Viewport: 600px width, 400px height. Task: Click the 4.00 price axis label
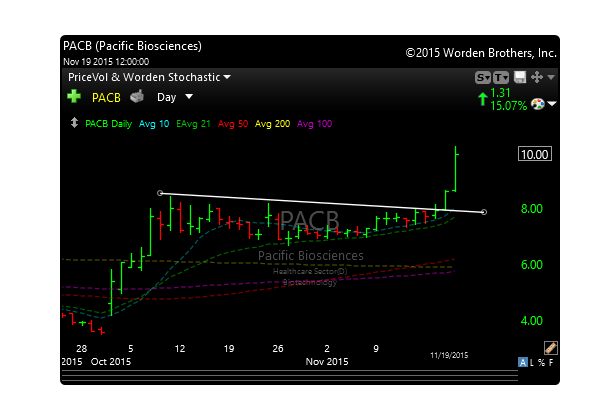click(x=532, y=321)
